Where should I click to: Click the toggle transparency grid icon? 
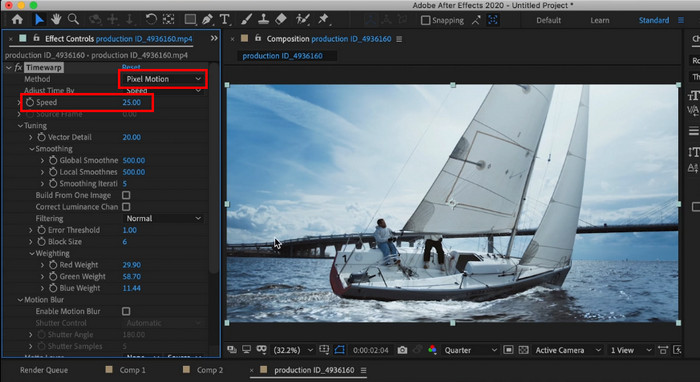[524, 350]
